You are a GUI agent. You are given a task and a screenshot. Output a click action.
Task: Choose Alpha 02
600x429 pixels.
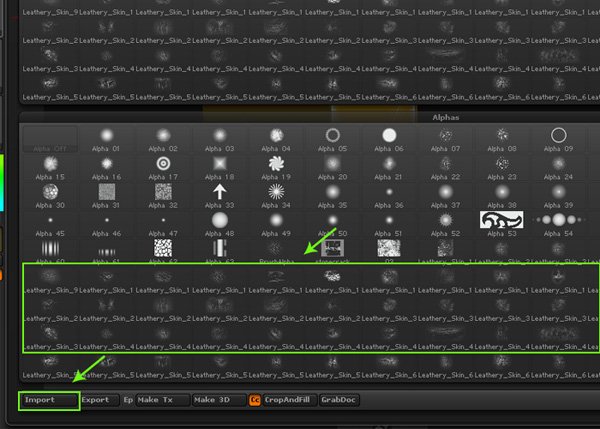tap(163, 140)
